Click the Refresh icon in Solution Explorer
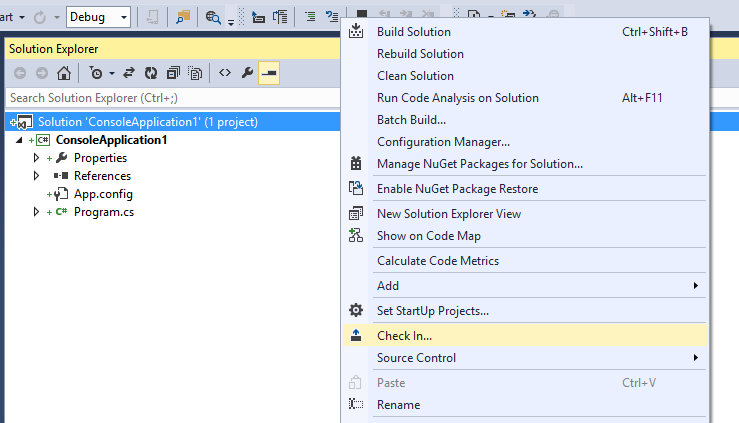Viewport: 739px width, 423px height. 151,73
